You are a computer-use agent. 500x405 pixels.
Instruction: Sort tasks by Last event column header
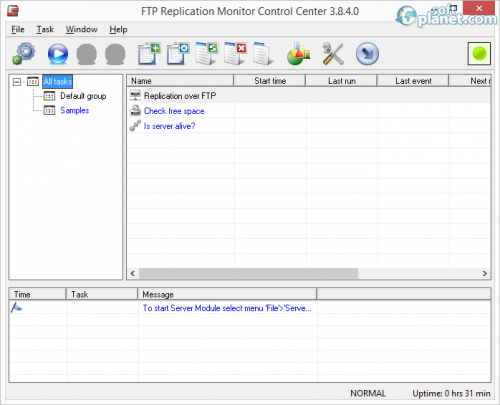click(413, 81)
